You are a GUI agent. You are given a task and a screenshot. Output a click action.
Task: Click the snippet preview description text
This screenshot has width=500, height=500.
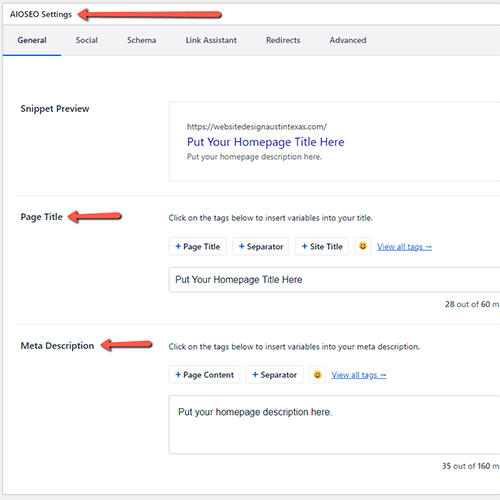pos(254,157)
